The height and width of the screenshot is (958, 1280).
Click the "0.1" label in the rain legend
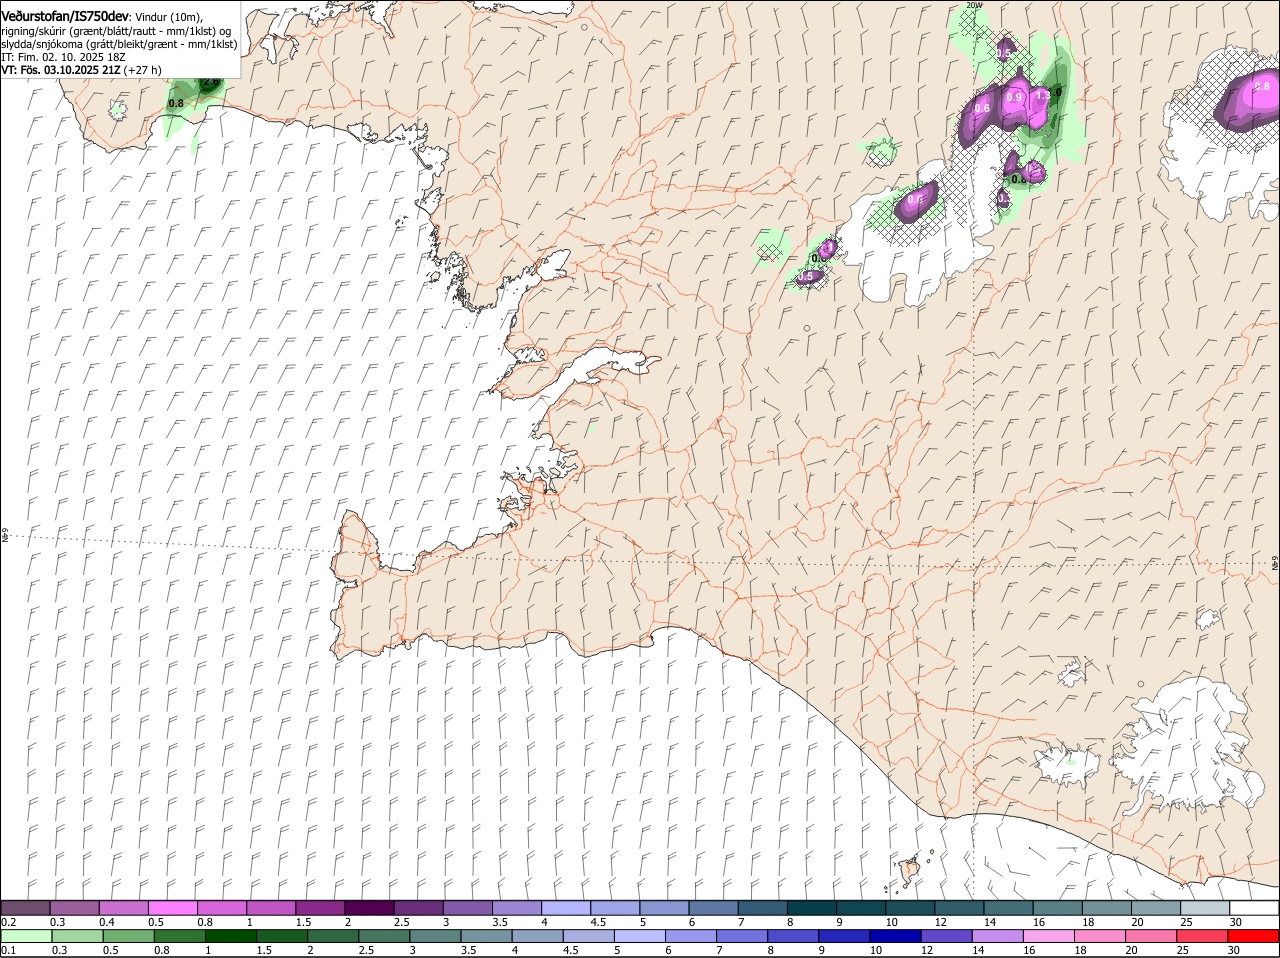click(x=9, y=951)
